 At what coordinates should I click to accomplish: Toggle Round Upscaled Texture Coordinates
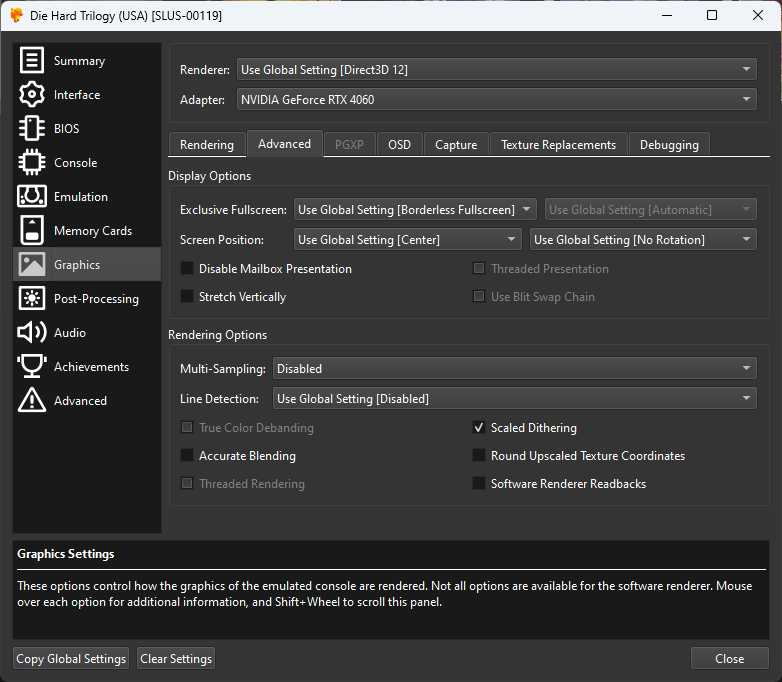[479, 455]
